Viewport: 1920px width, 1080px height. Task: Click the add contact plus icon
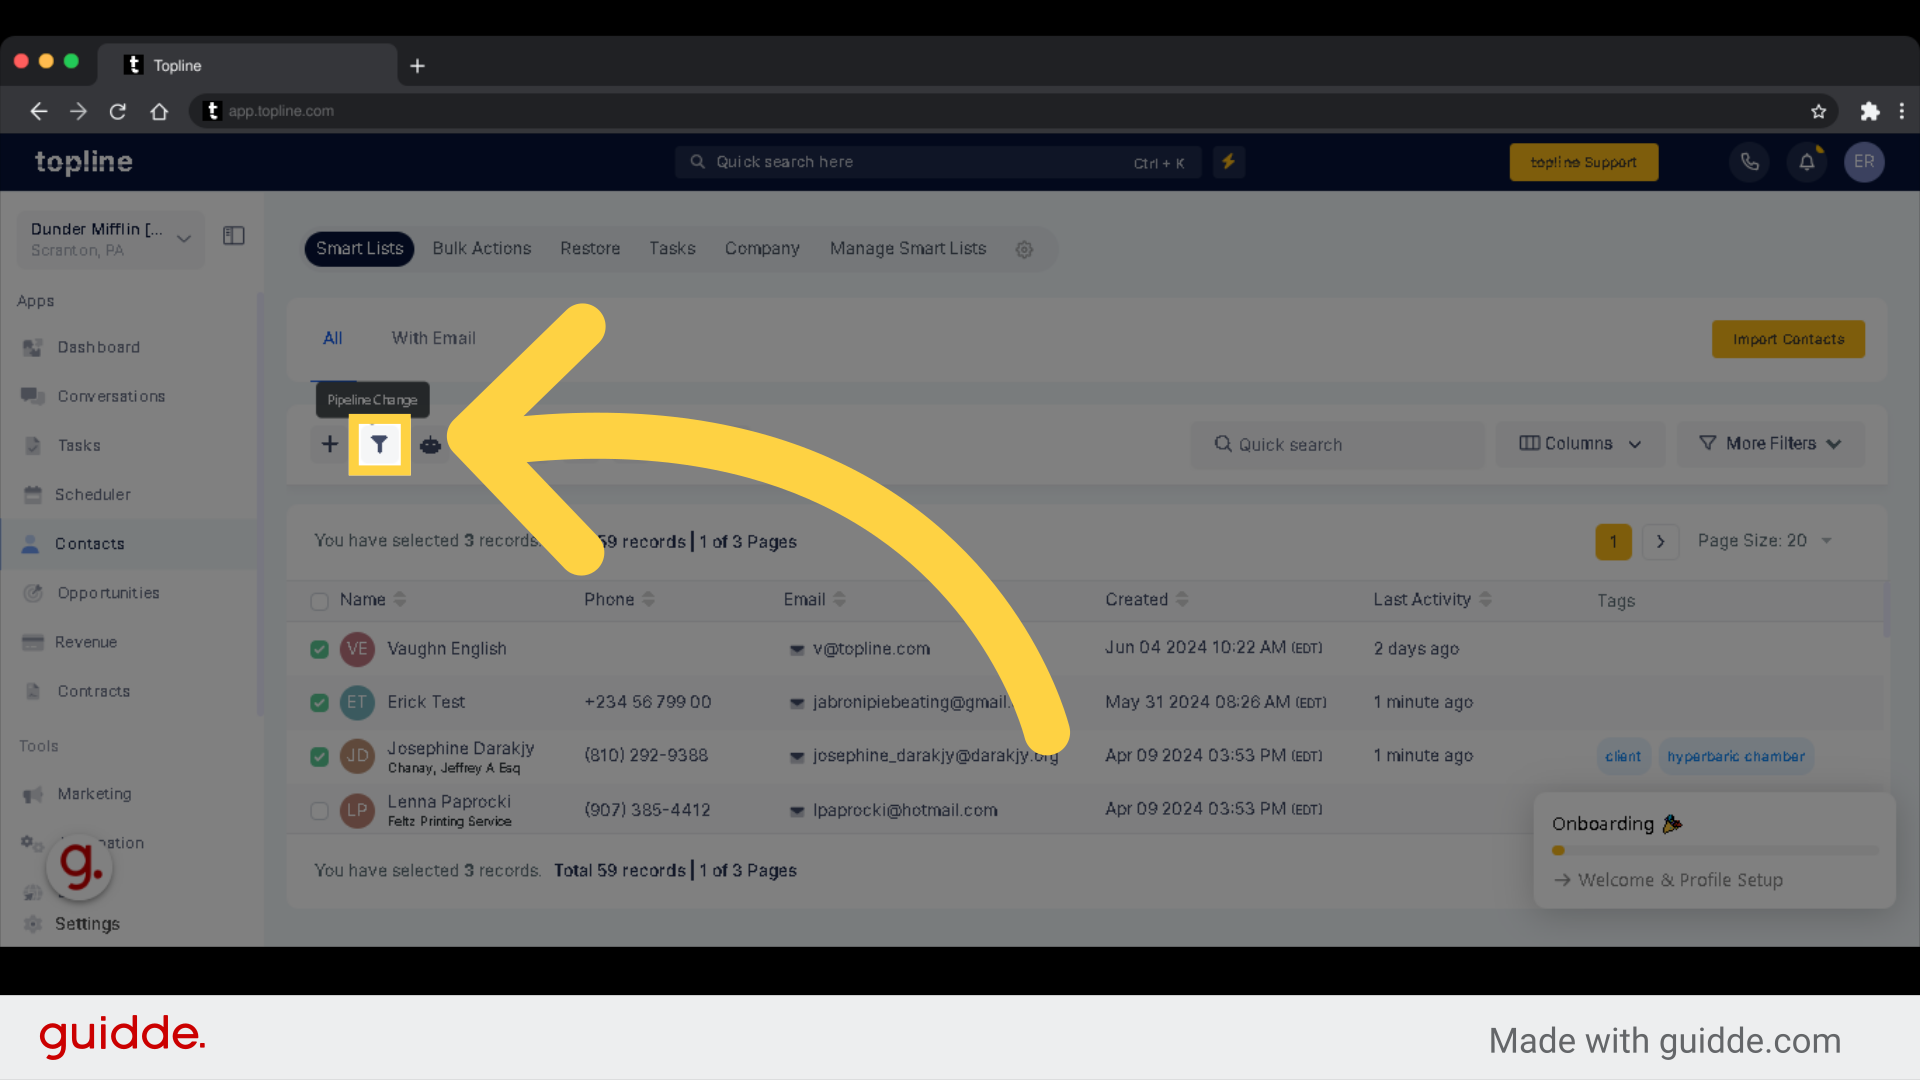click(x=330, y=443)
